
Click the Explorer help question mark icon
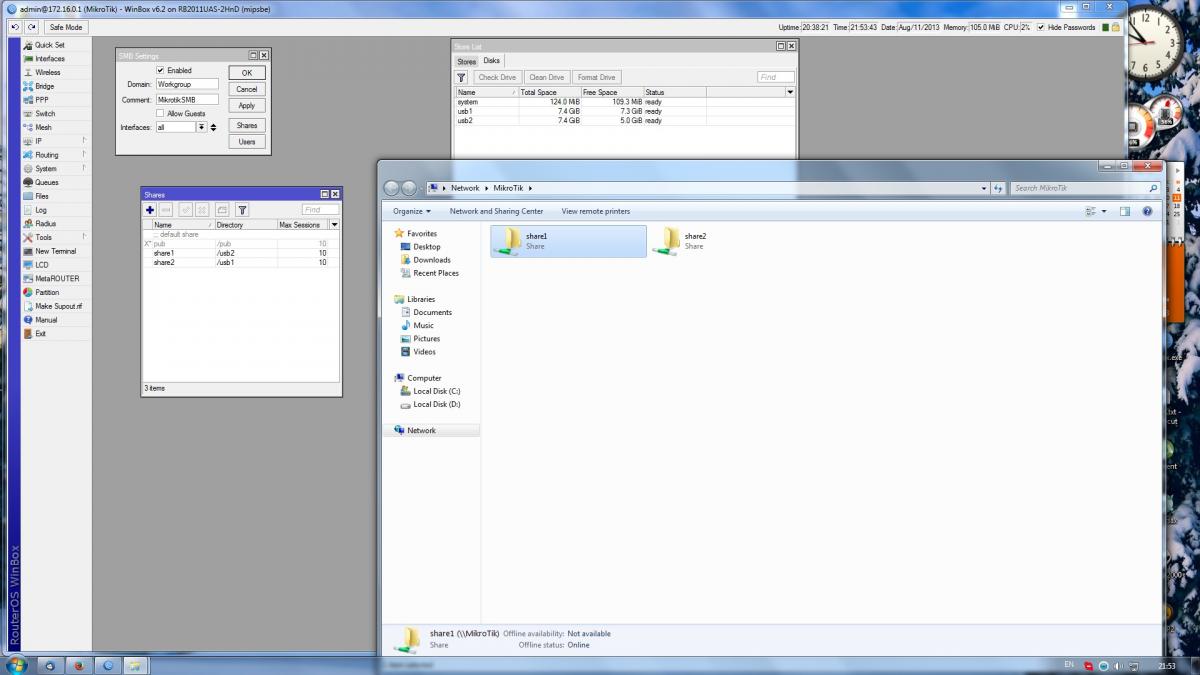(1147, 212)
